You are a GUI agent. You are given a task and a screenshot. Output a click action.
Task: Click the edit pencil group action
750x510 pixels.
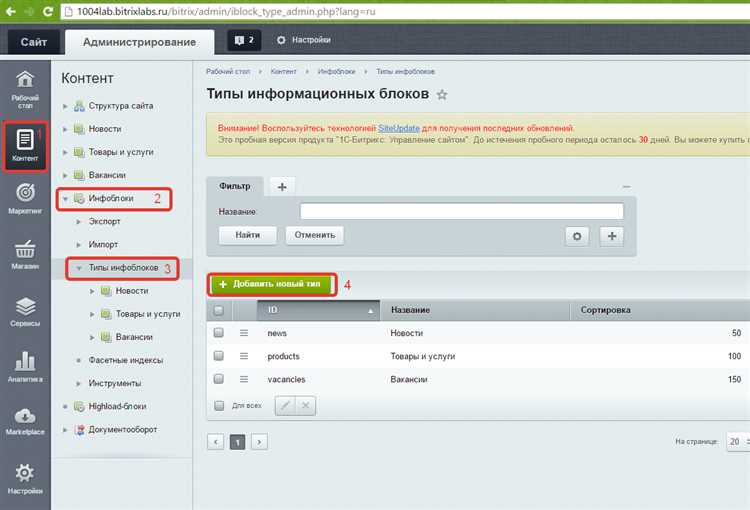point(285,406)
